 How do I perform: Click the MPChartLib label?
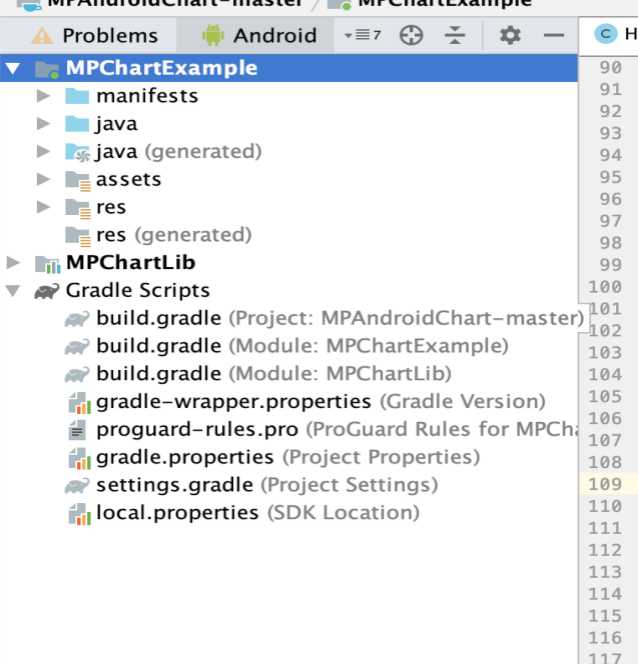131,263
